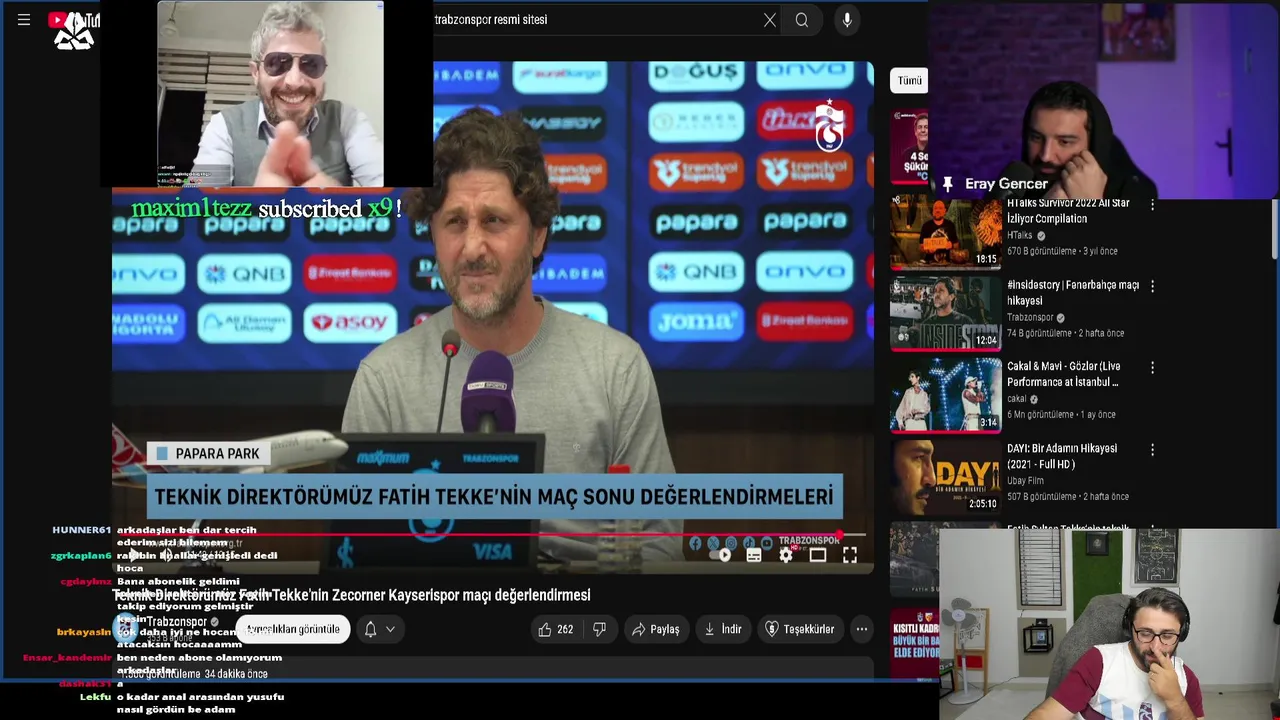Open options menu for #insidestory video
The width and height of the screenshot is (1280, 720).
pos(1152,286)
